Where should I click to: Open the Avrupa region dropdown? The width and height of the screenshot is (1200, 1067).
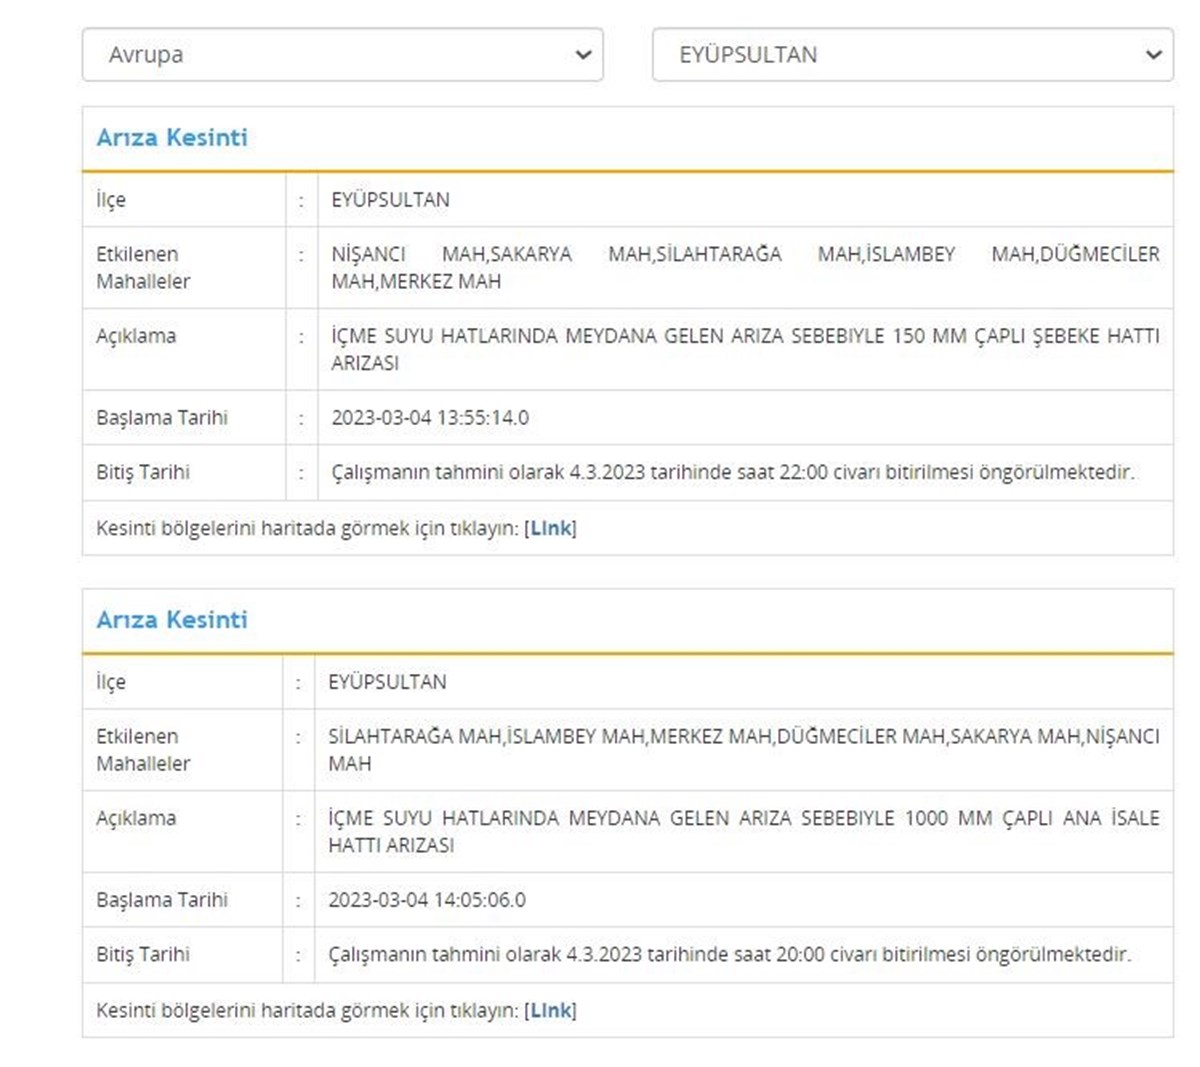tap(340, 55)
